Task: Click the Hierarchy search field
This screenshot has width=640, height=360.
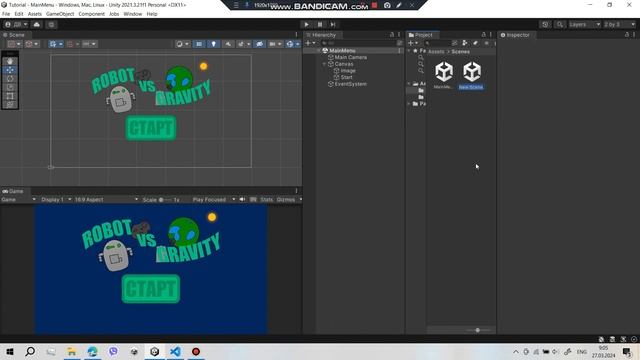Action: [x=358, y=43]
